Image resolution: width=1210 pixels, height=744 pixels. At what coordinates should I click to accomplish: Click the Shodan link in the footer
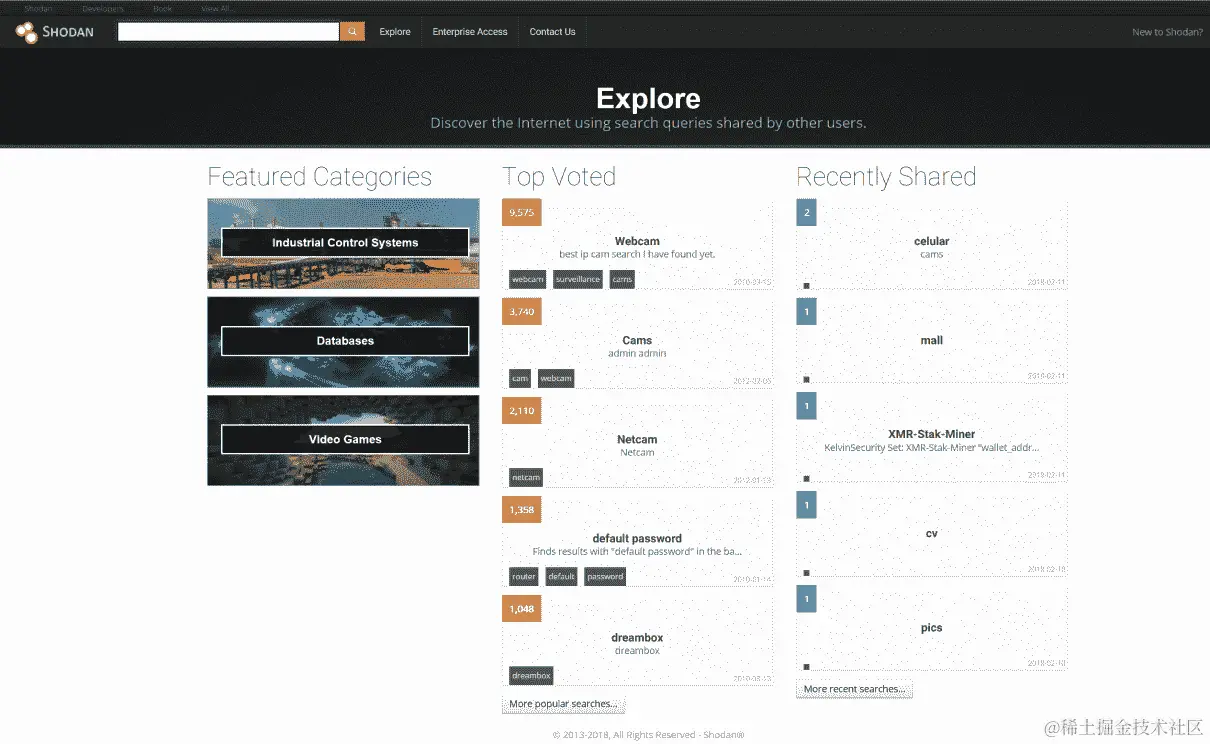[x=724, y=735]
